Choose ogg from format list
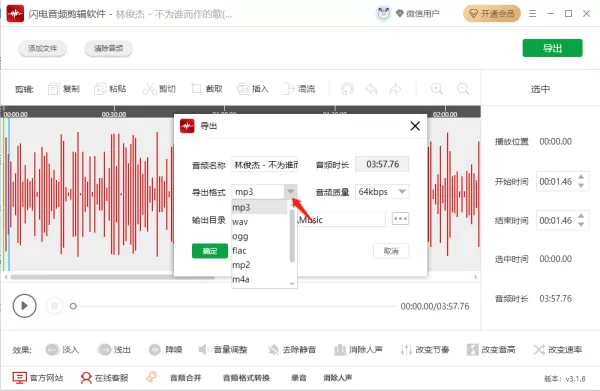 tap(260, 236)
